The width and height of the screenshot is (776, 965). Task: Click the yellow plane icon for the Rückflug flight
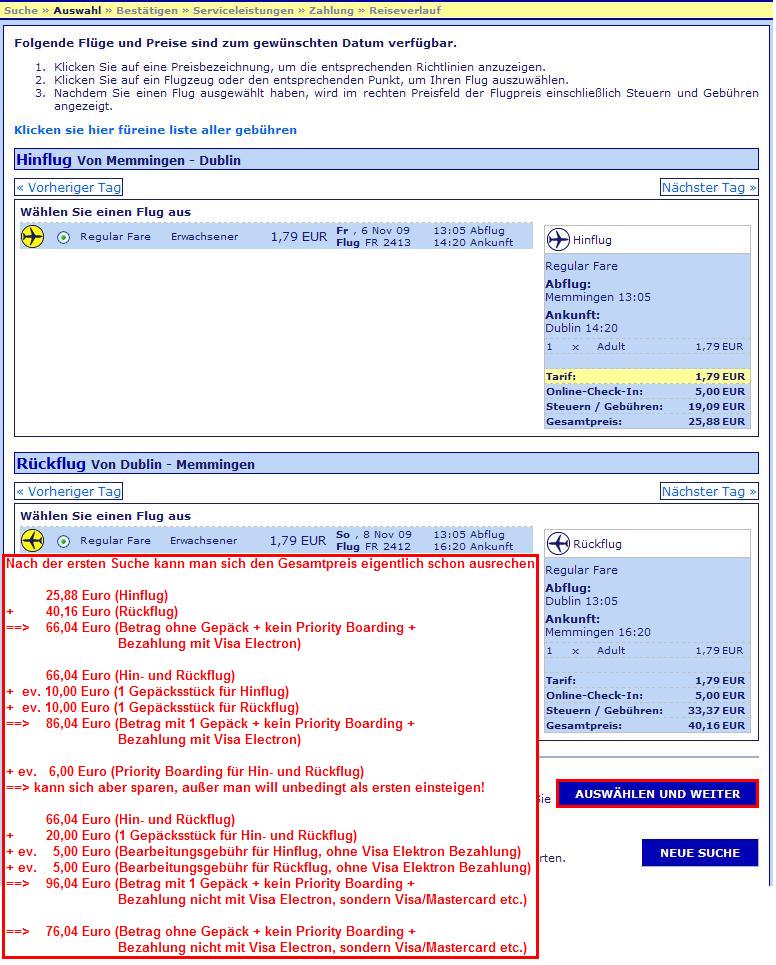click(33, 541)
